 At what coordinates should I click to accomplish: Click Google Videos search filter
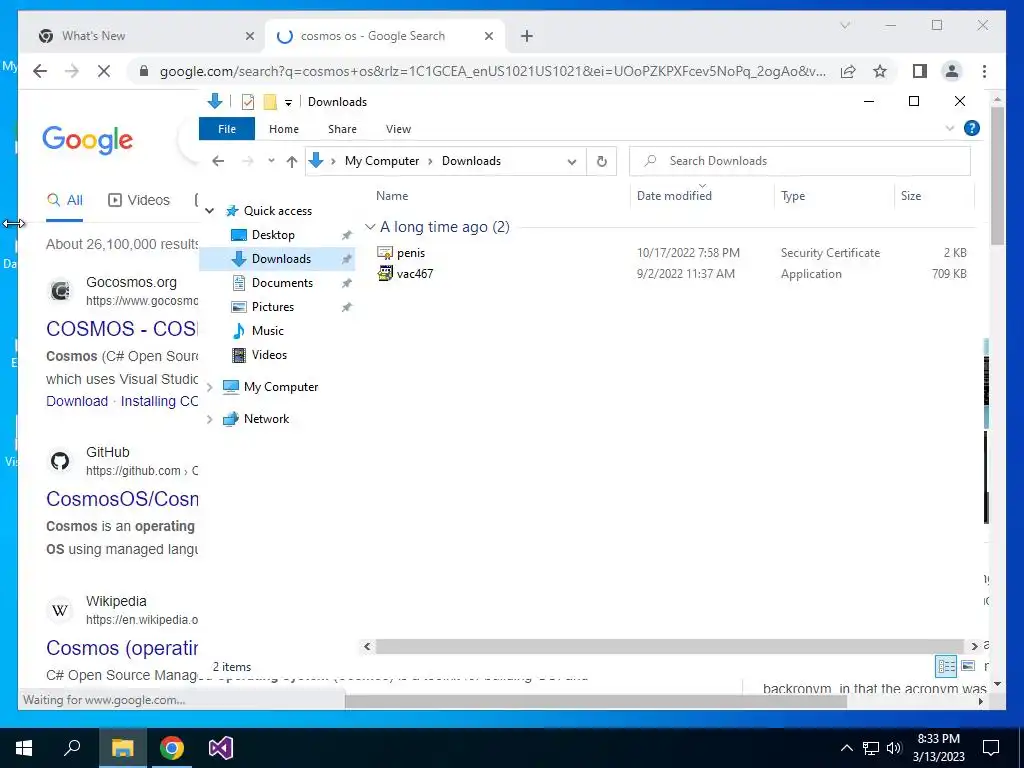(138, 200)
